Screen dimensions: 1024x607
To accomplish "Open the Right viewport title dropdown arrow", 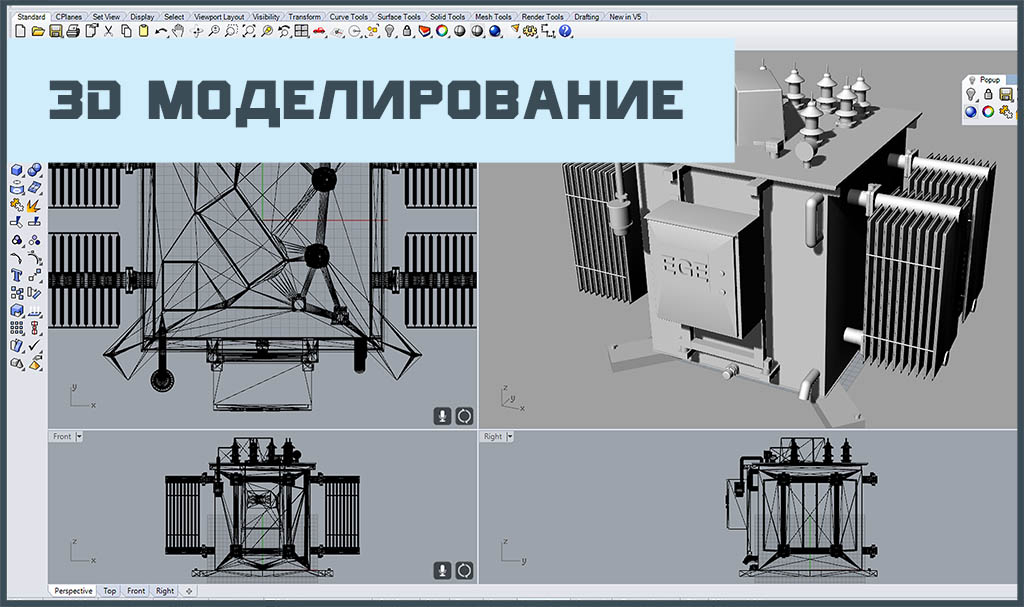I will coord(511,437).
